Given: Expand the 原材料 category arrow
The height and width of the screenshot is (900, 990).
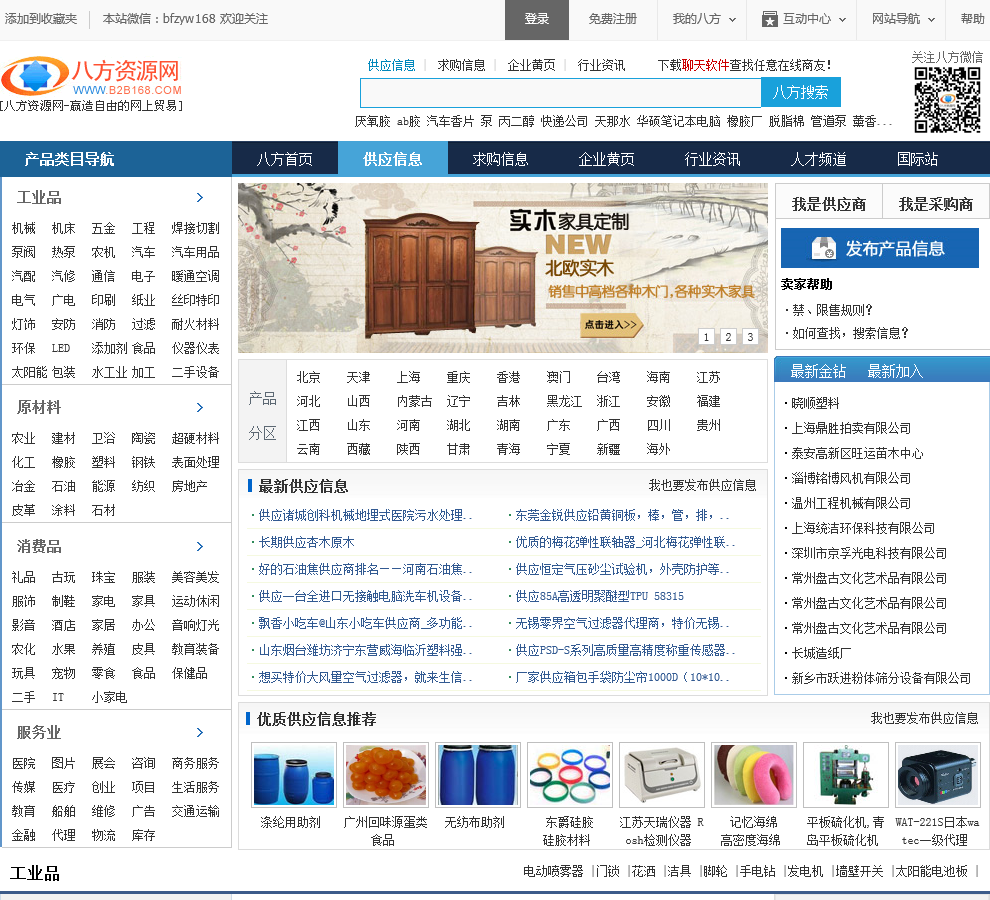Looking at the screenshot, I should [200, 407].
